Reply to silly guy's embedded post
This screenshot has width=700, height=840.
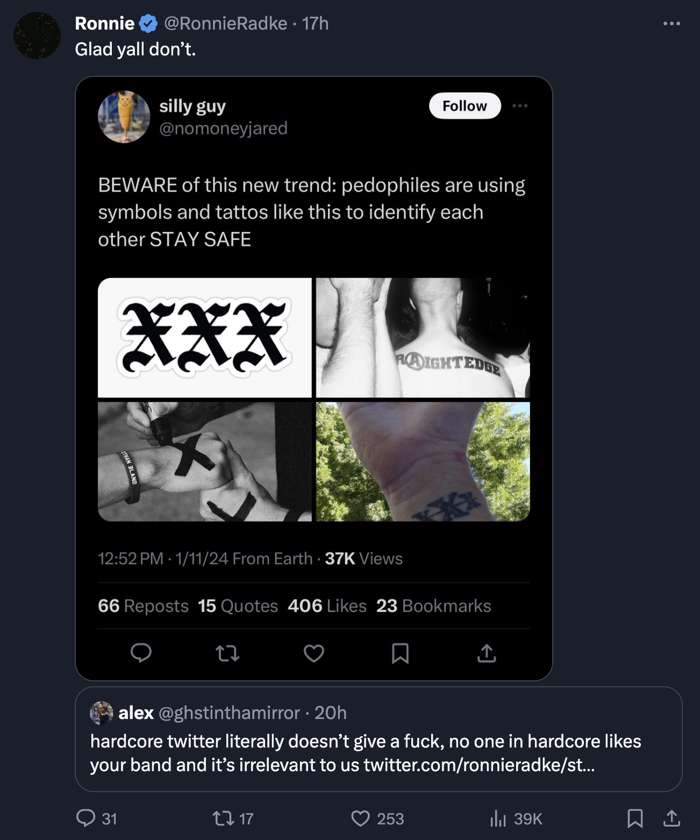click(142, 653)
